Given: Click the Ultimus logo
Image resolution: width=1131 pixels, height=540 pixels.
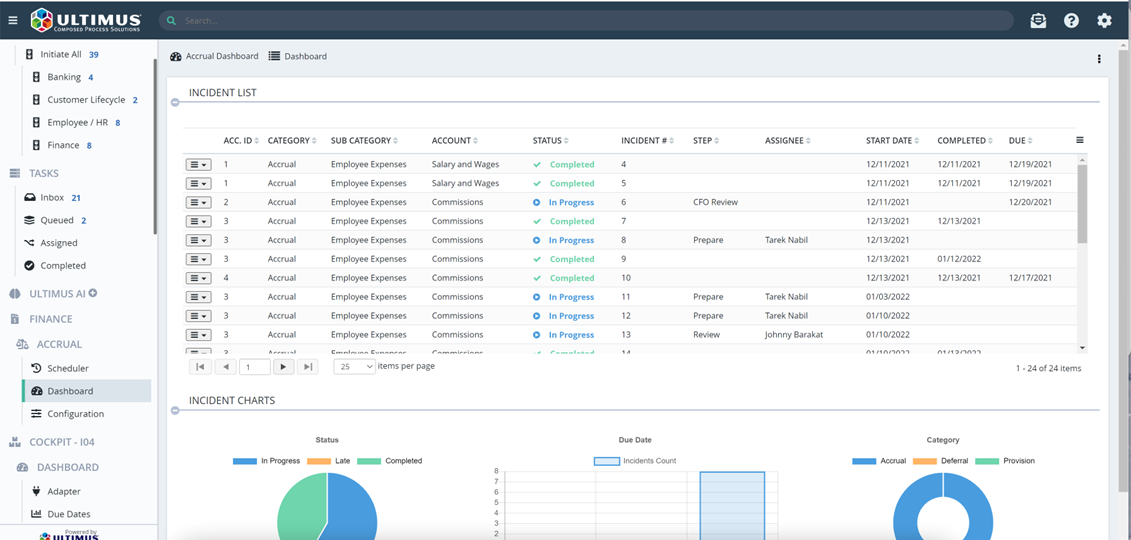Looking at the screenshot, I should pyautogui.click(x=87, y=20).
